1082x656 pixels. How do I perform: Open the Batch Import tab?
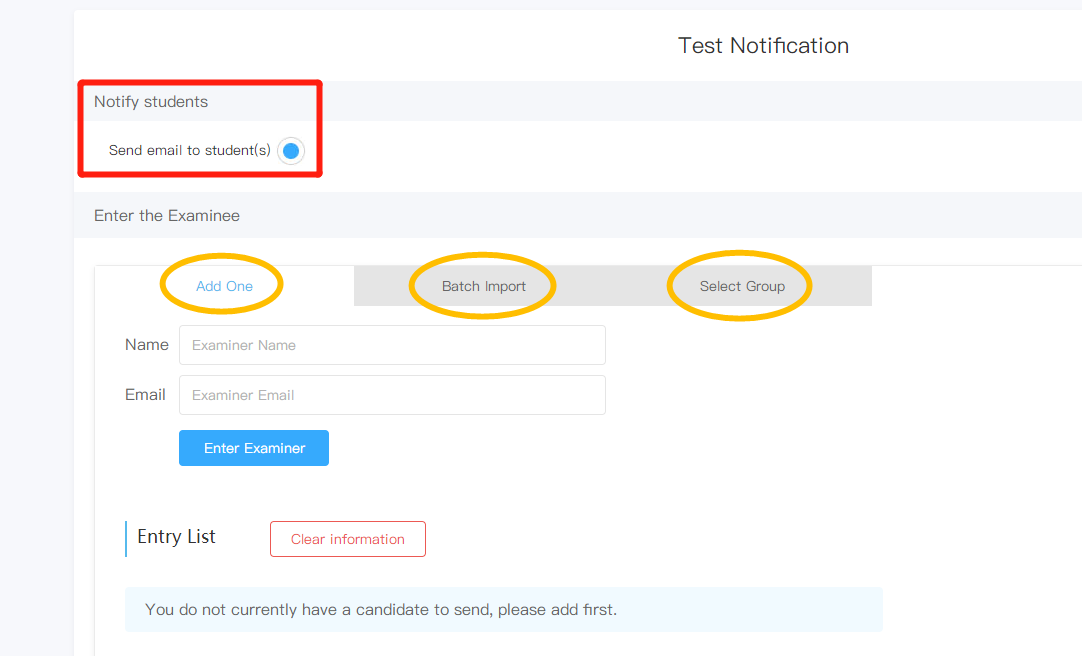click(484, 286)
